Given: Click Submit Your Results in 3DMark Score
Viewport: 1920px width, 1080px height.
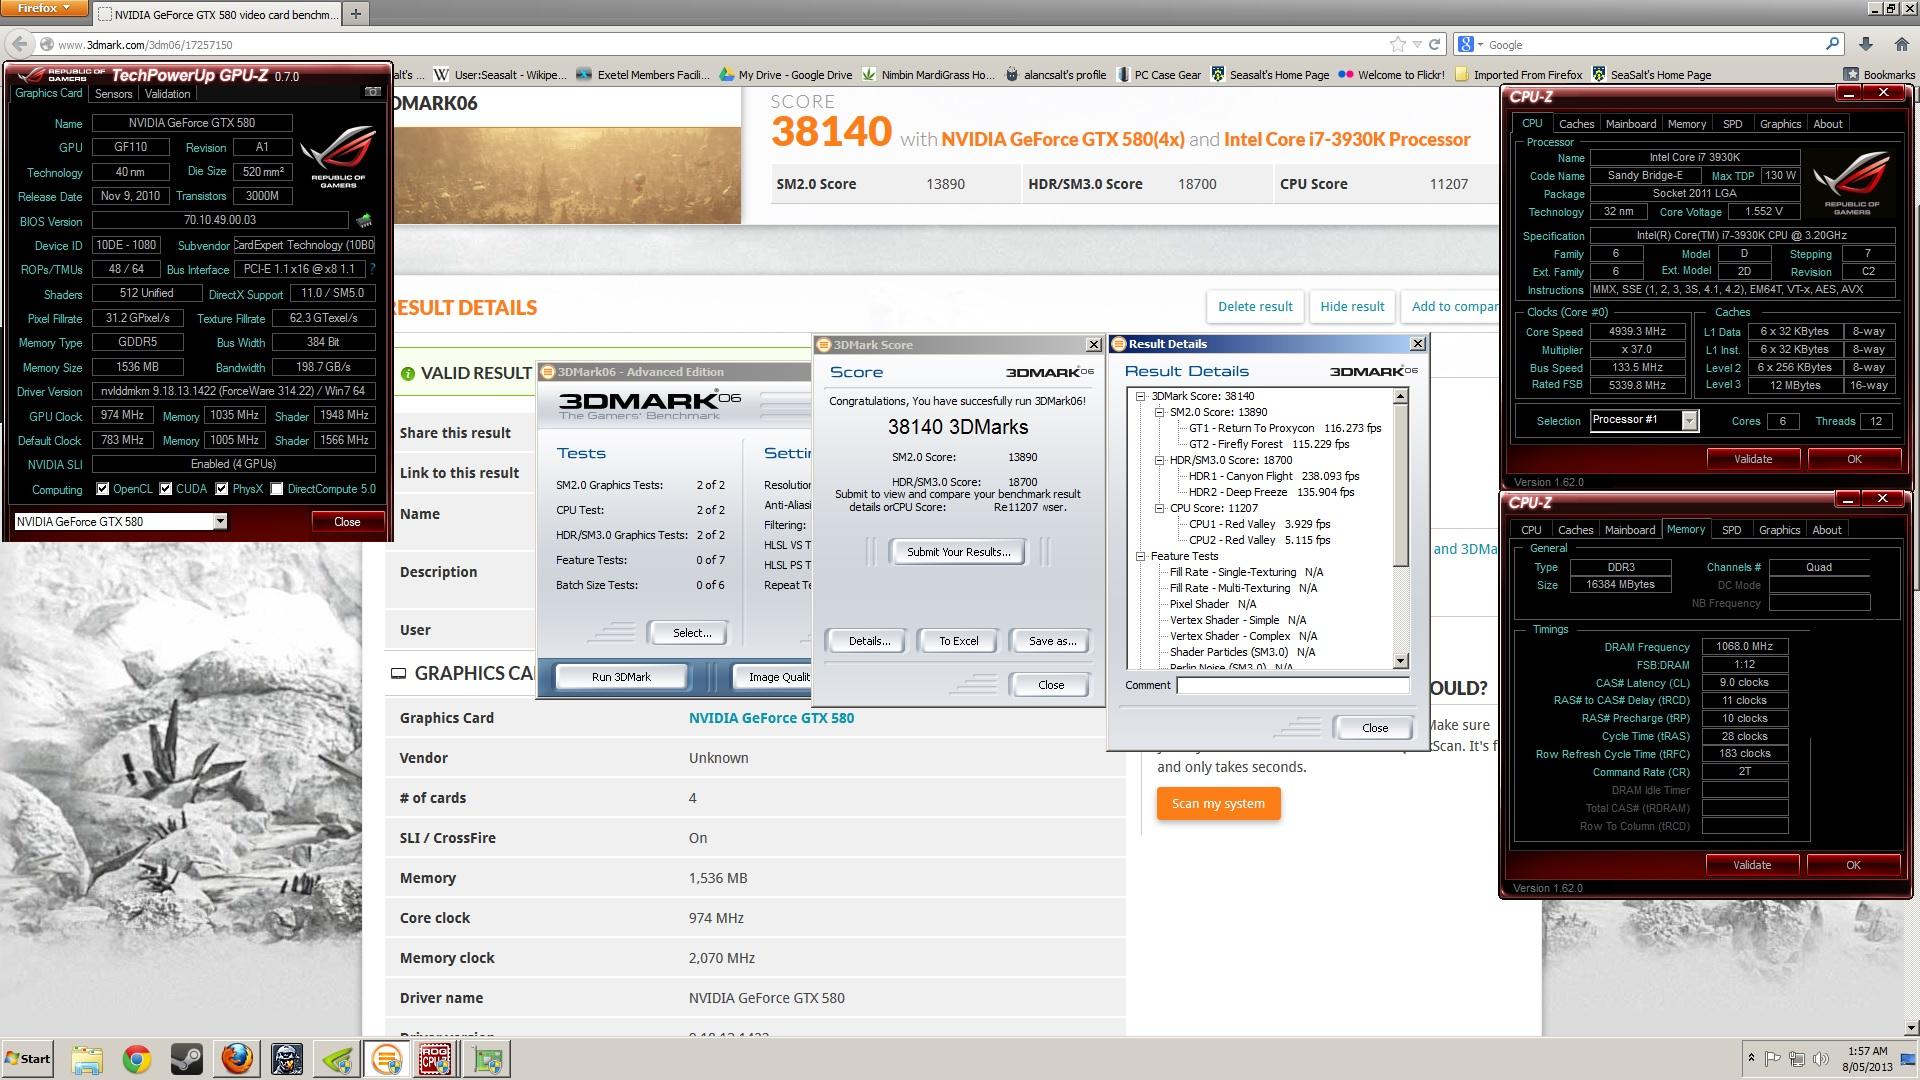Looking at the screenshot, I should [958, 552].
